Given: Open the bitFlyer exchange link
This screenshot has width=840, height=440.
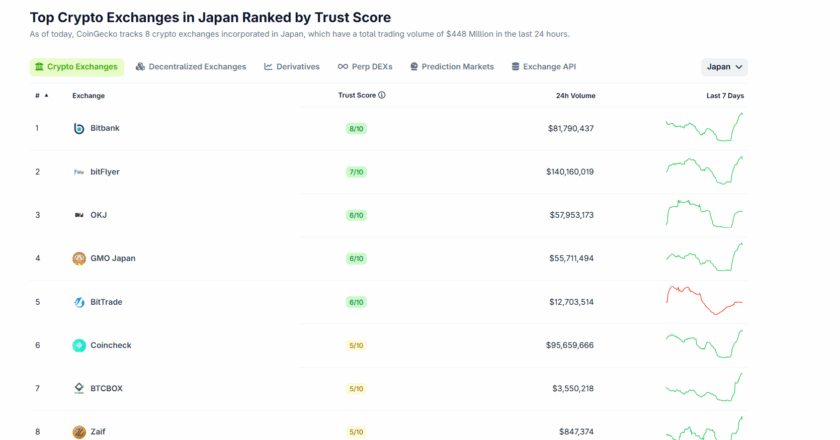Looking at the screenshot, I should [105, 171].
